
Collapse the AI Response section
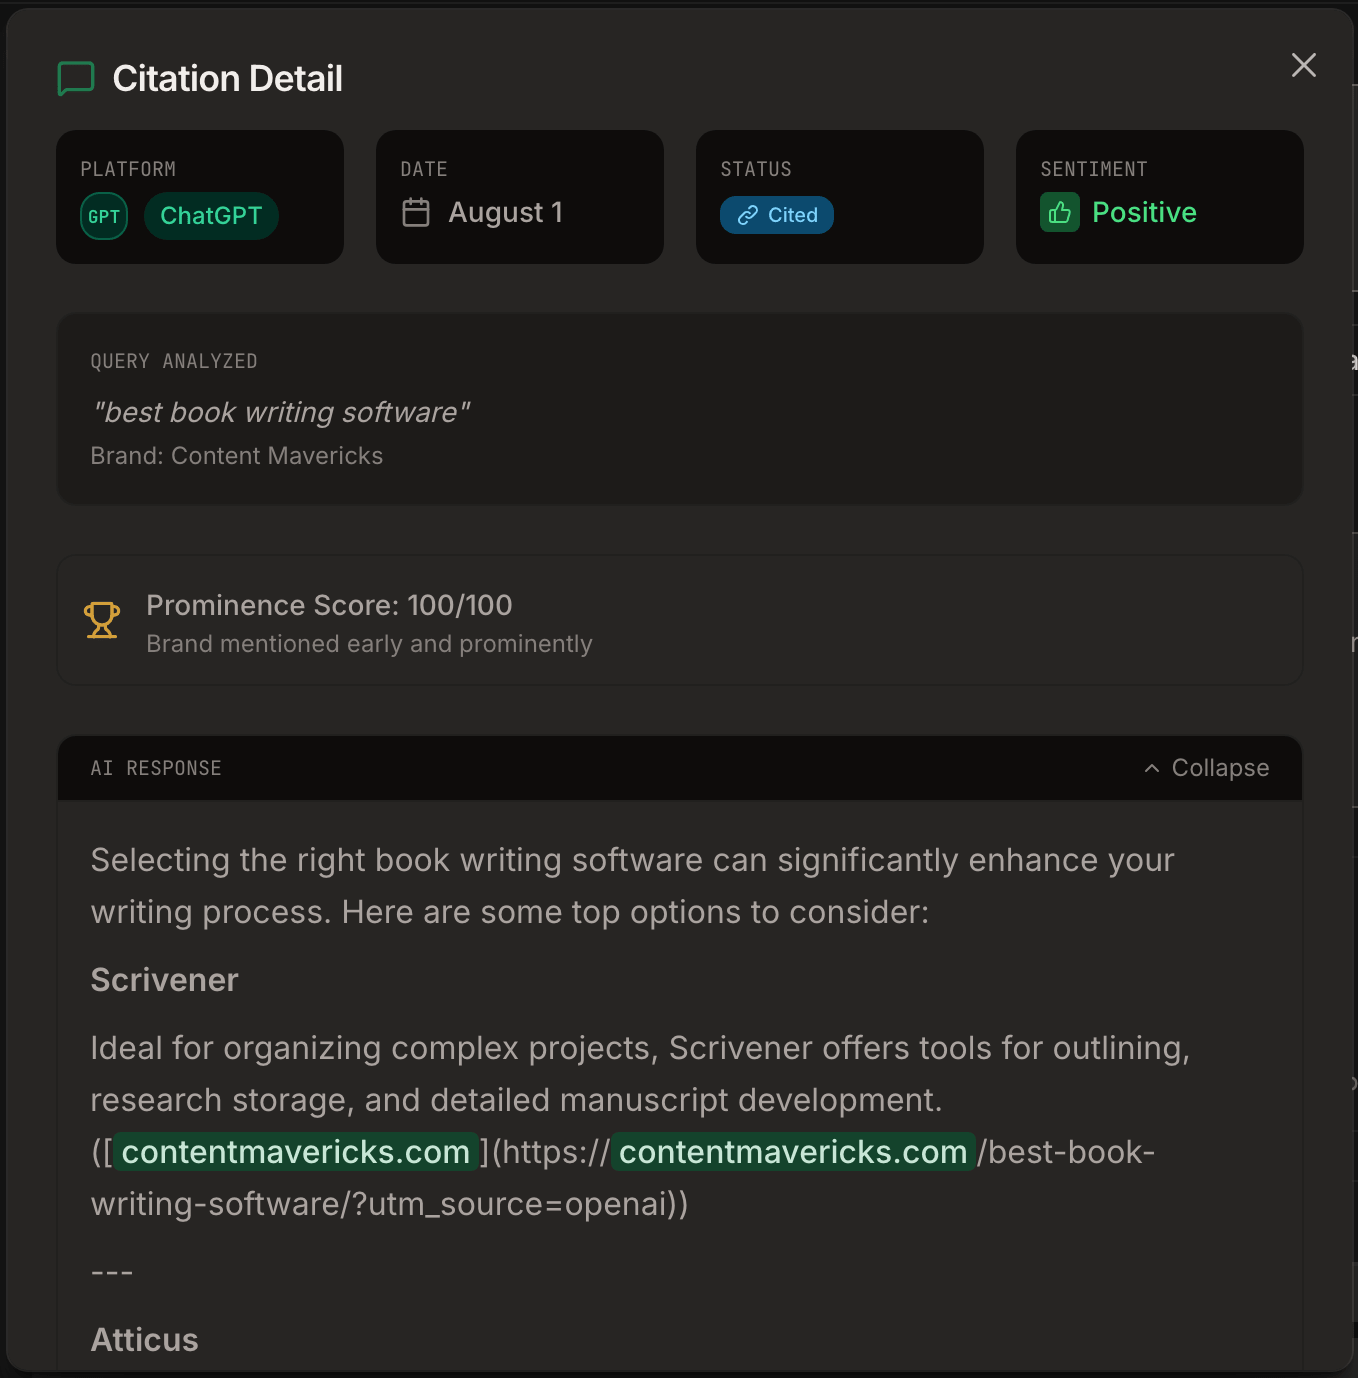pyautogui.click(x=1206, y=768)
